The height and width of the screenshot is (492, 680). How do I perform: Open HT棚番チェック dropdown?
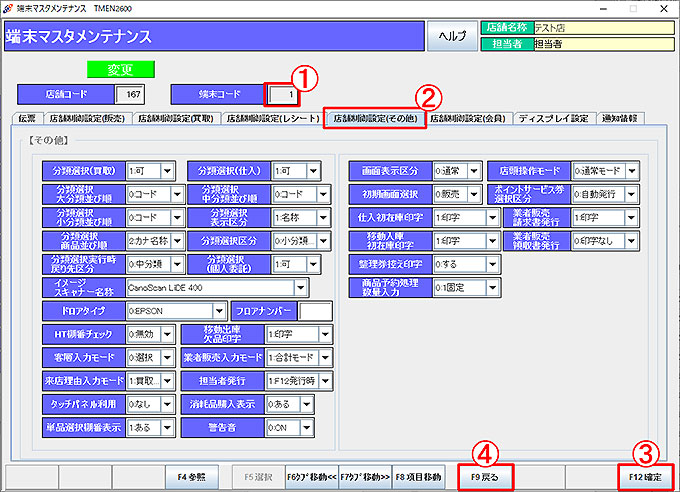[x=167, y=335]
